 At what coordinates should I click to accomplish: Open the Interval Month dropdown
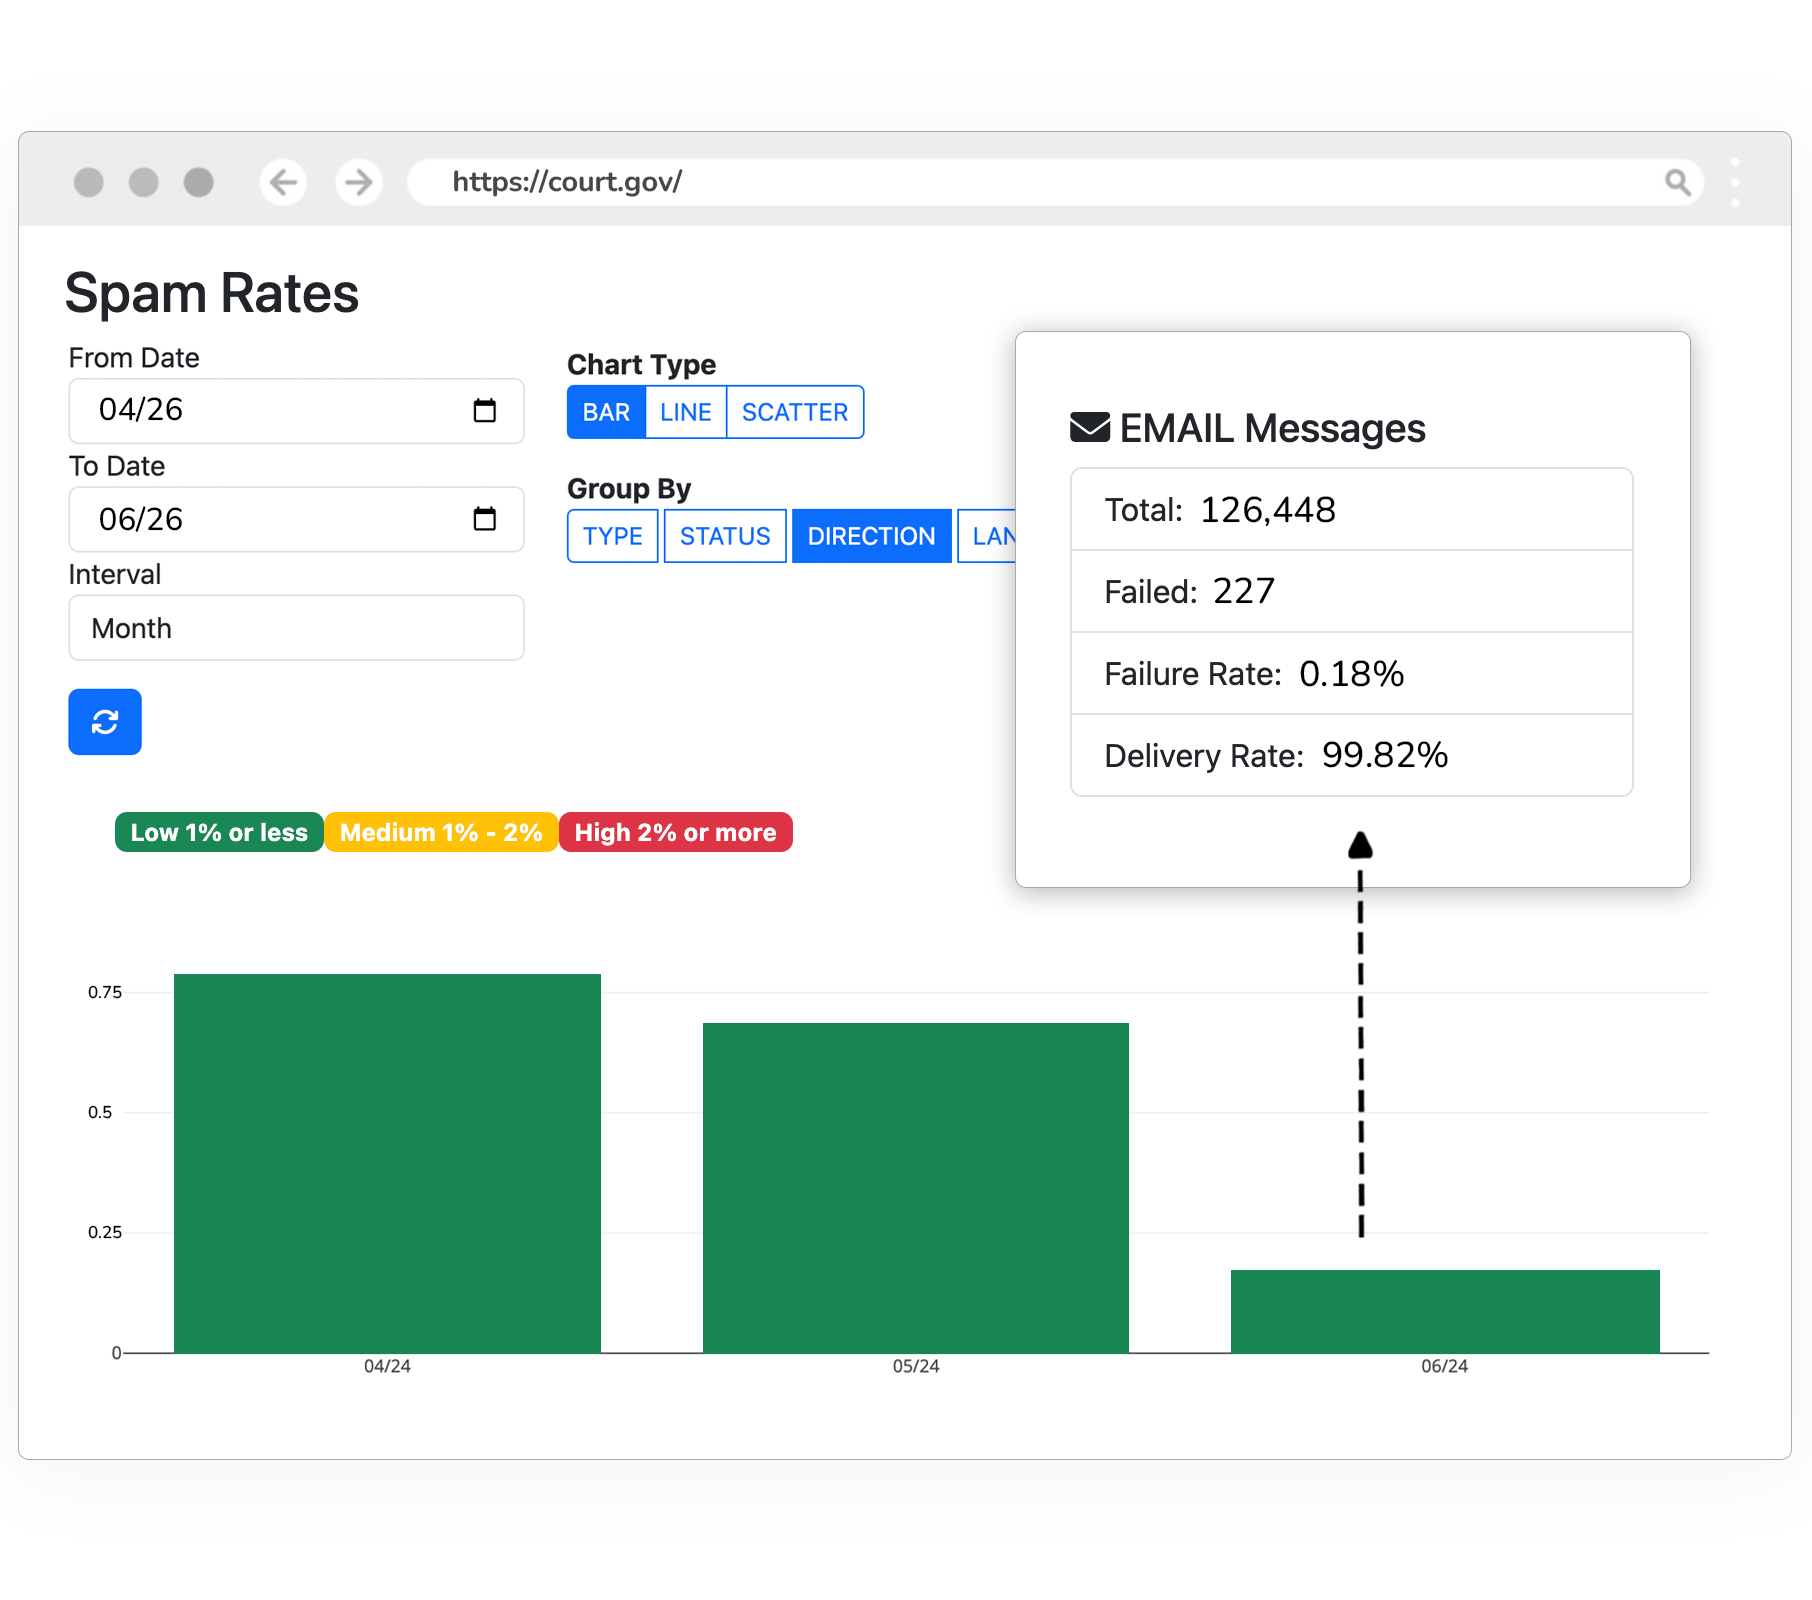click(296, 628)
